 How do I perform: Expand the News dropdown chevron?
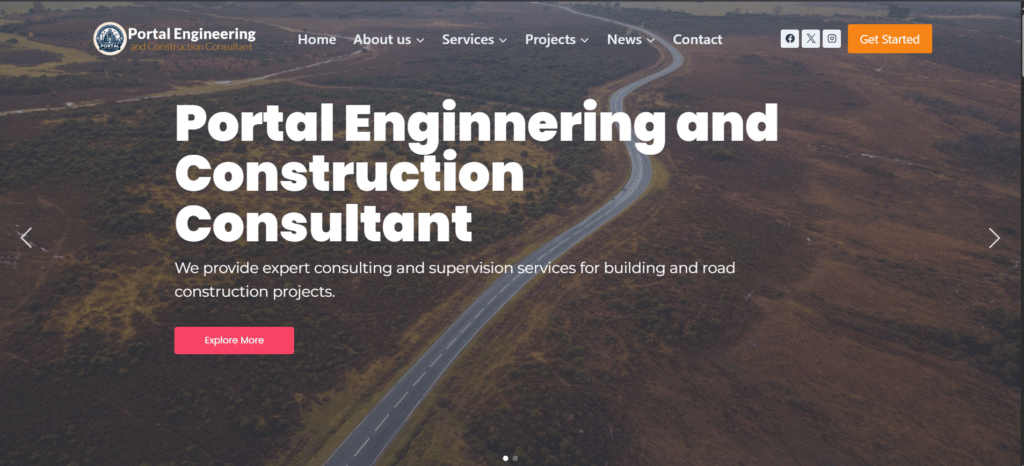[650, 40]
